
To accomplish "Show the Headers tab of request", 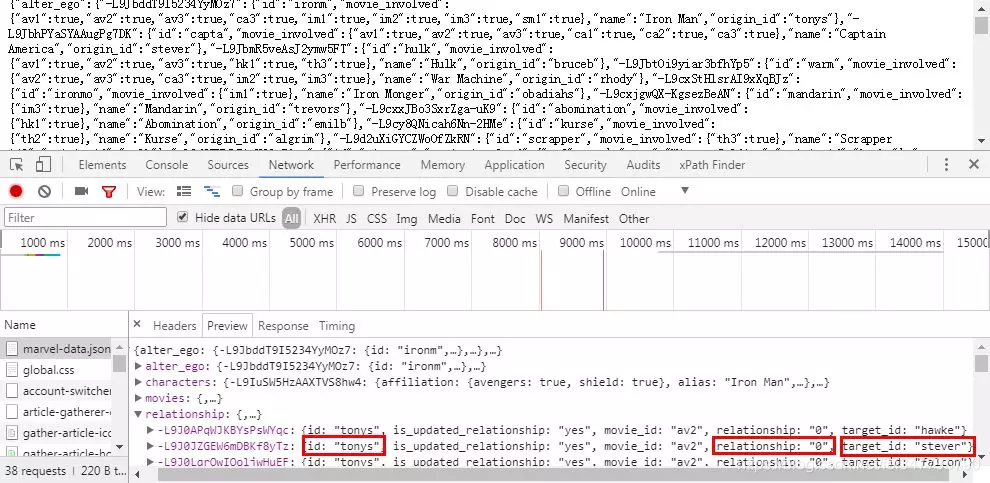I will (x=174, y=326).
